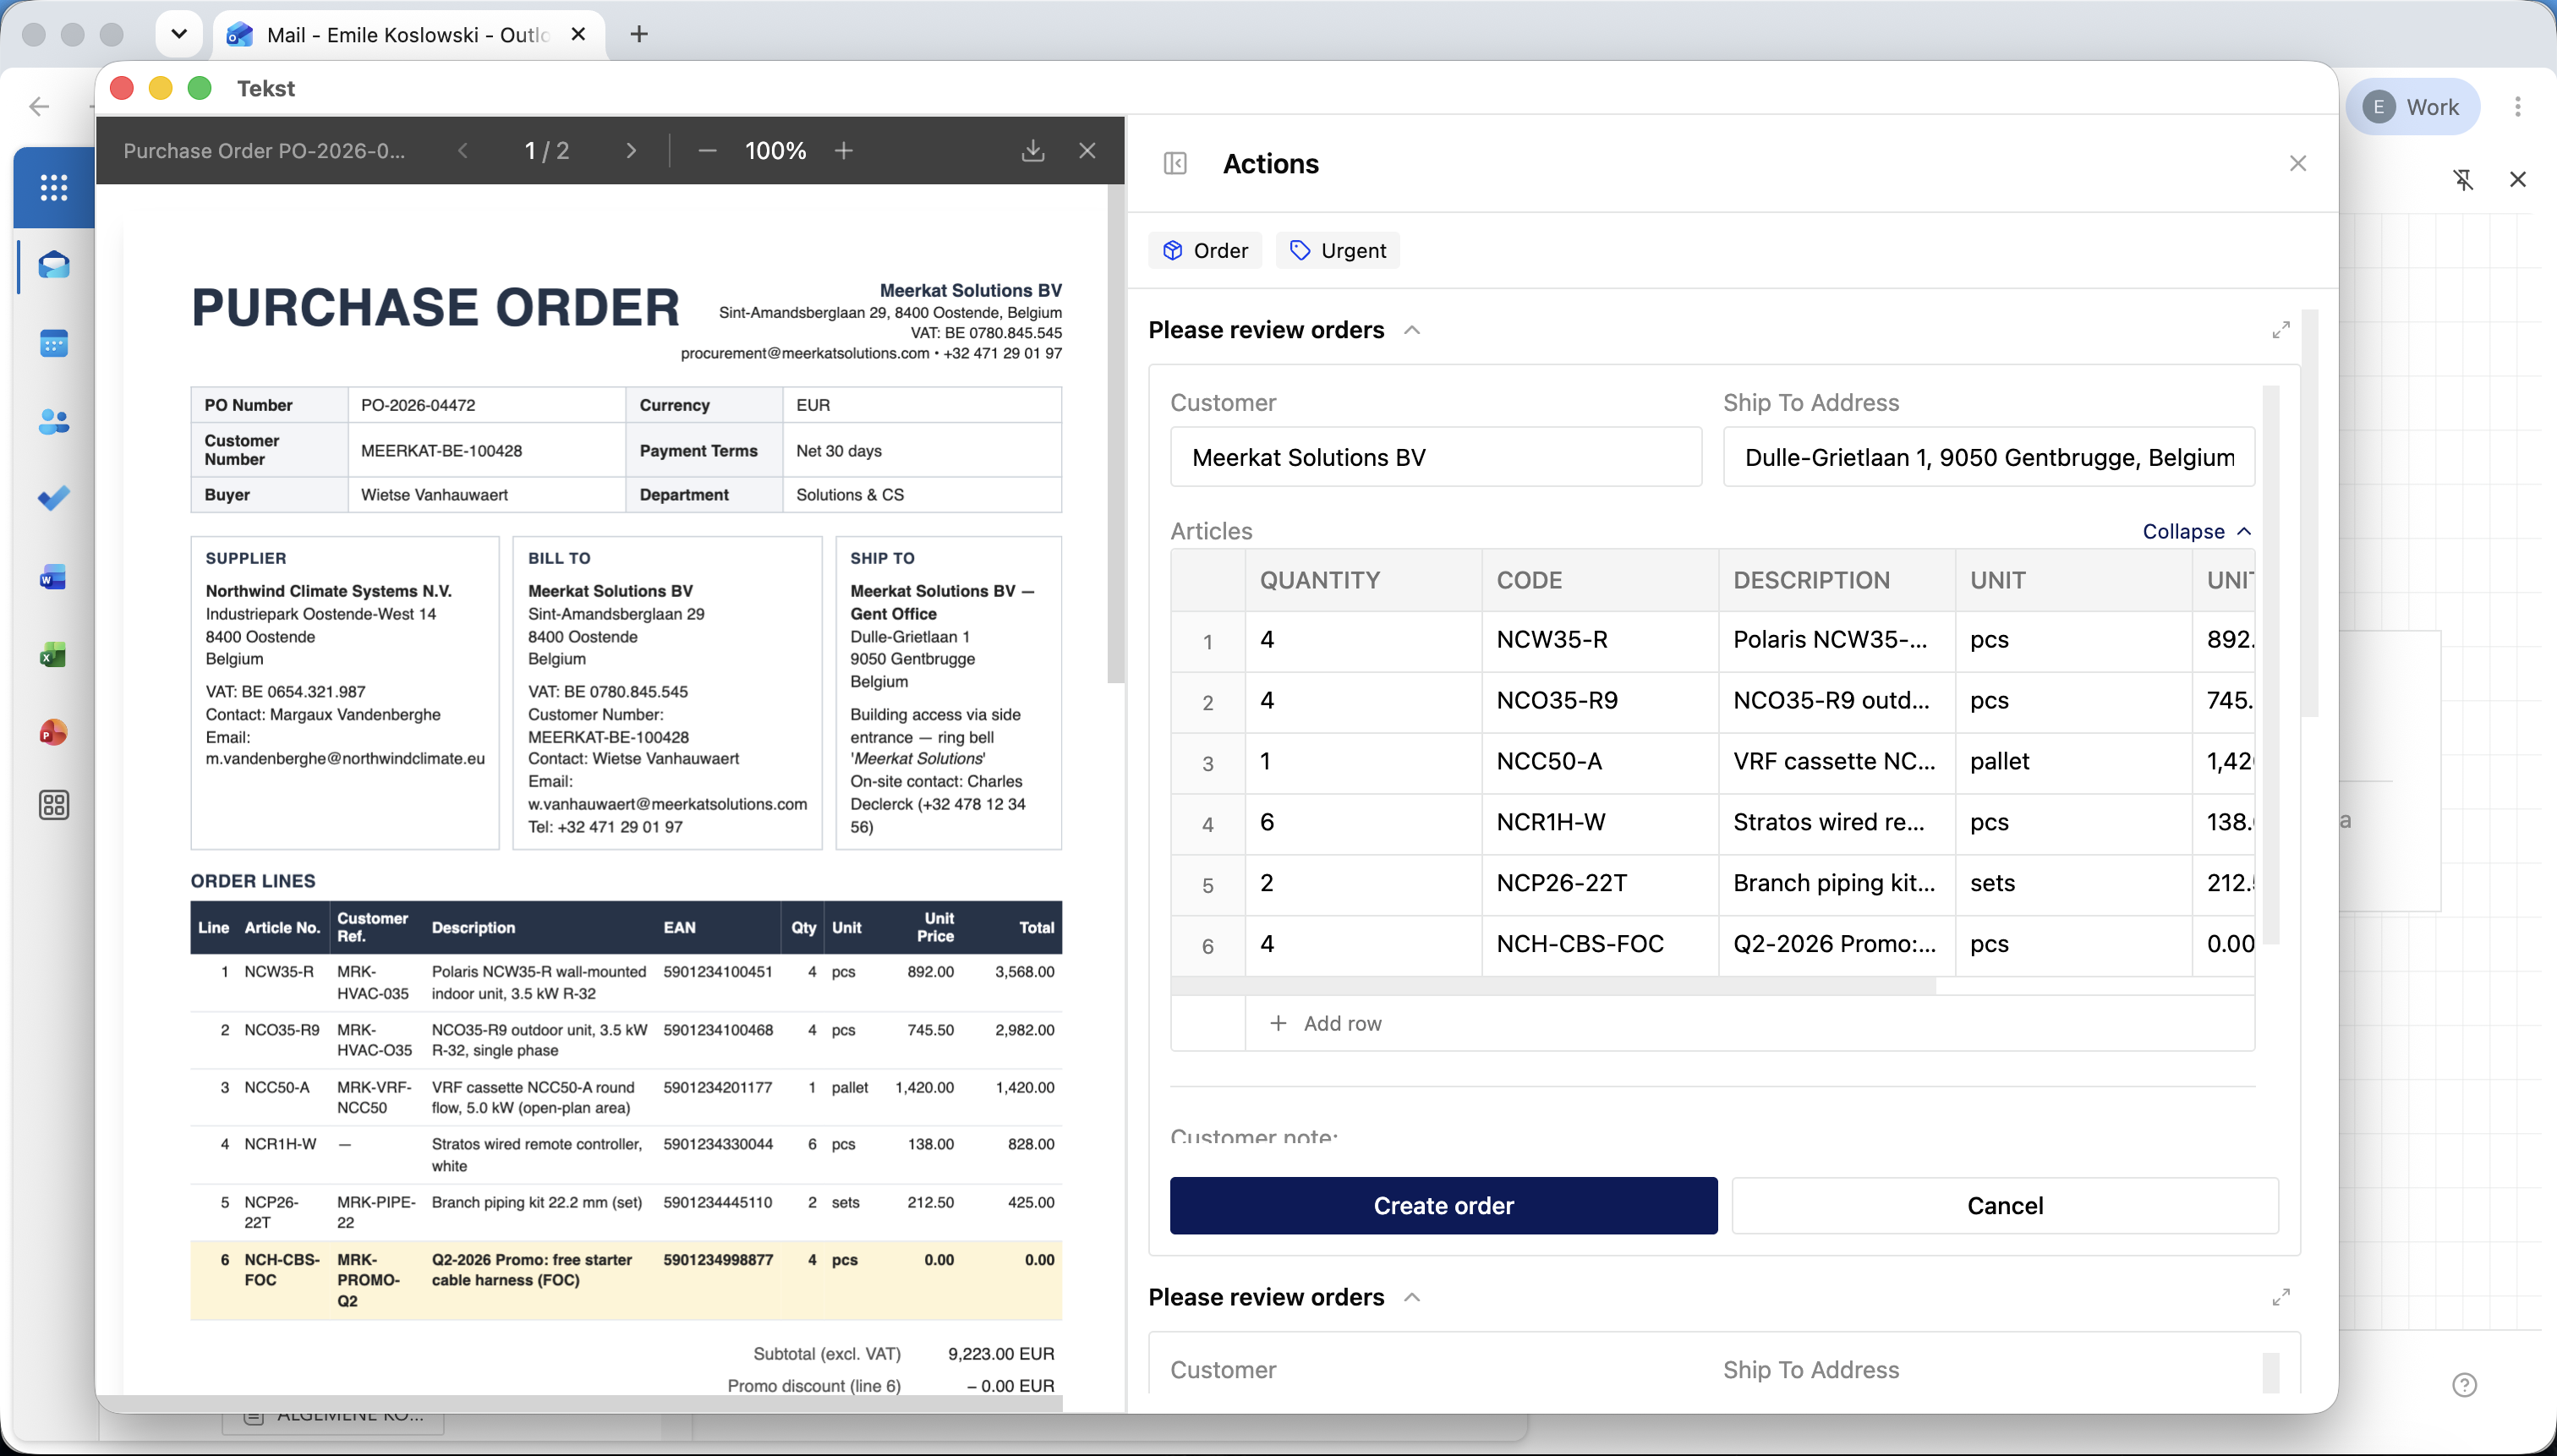Close the Mail browser tab
This screenshot has height=1456, width=2557.
(578, 34)
